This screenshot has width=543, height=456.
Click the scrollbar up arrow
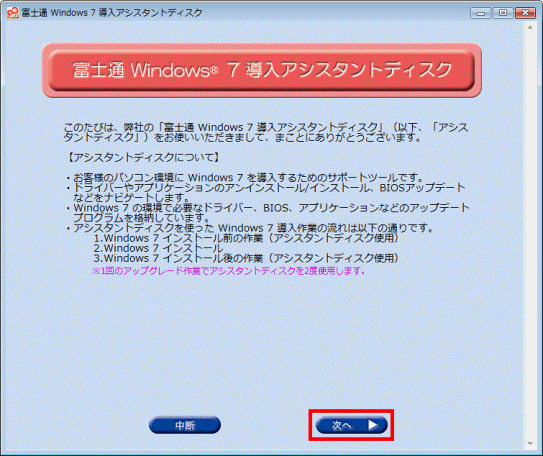(530, 27)
